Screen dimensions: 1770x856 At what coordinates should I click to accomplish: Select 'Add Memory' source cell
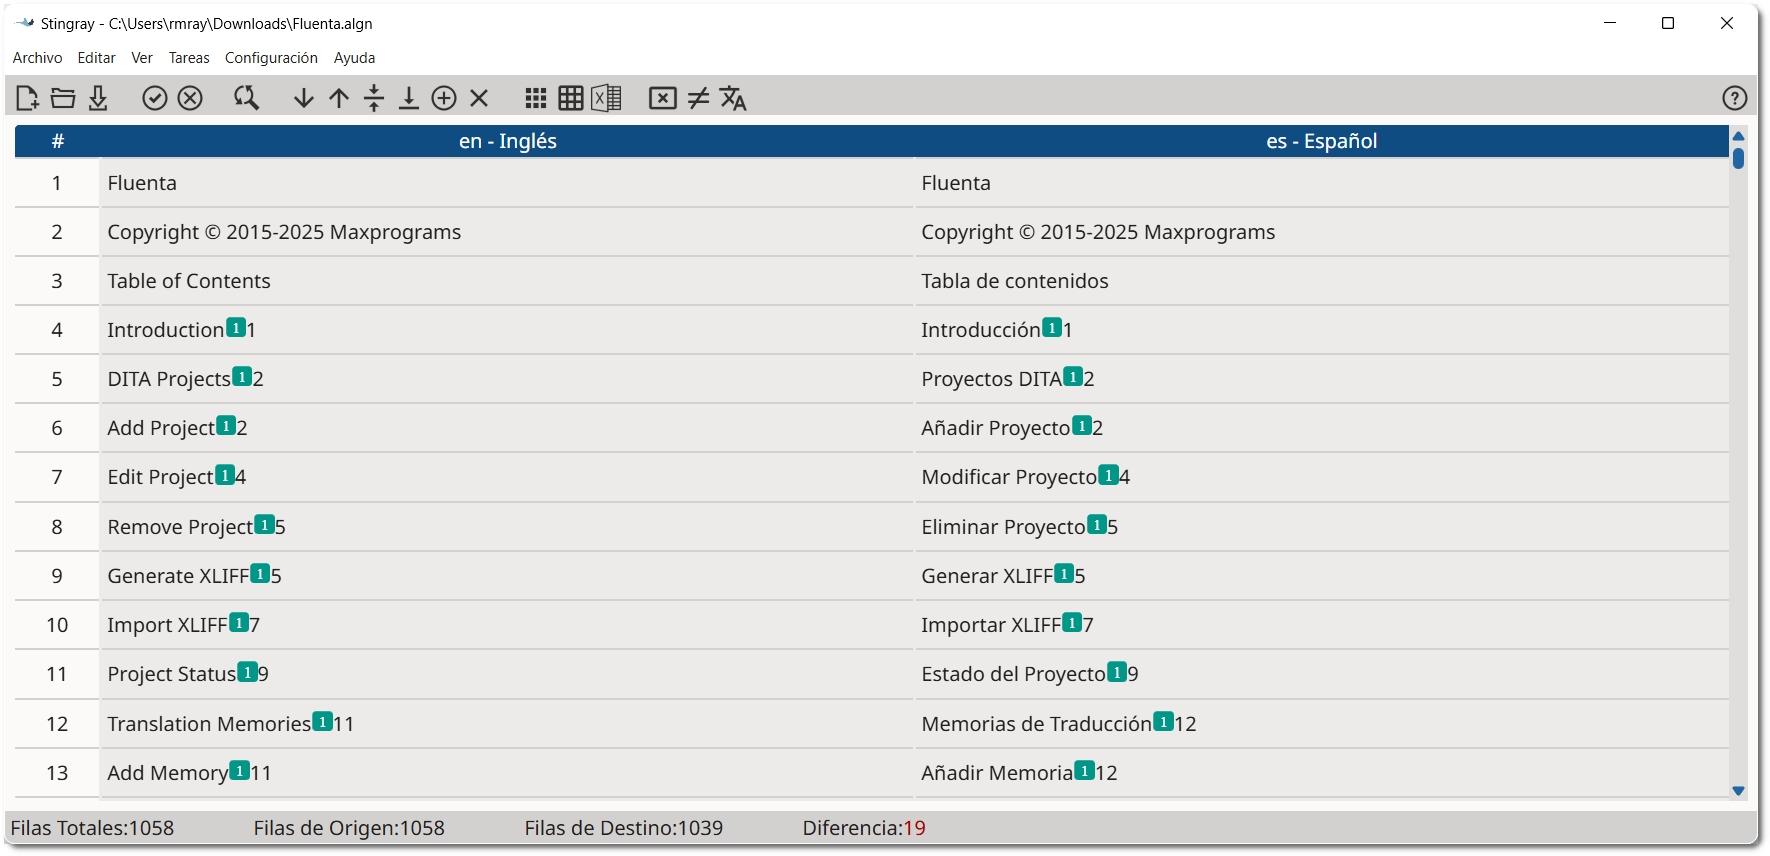[507, 773]
